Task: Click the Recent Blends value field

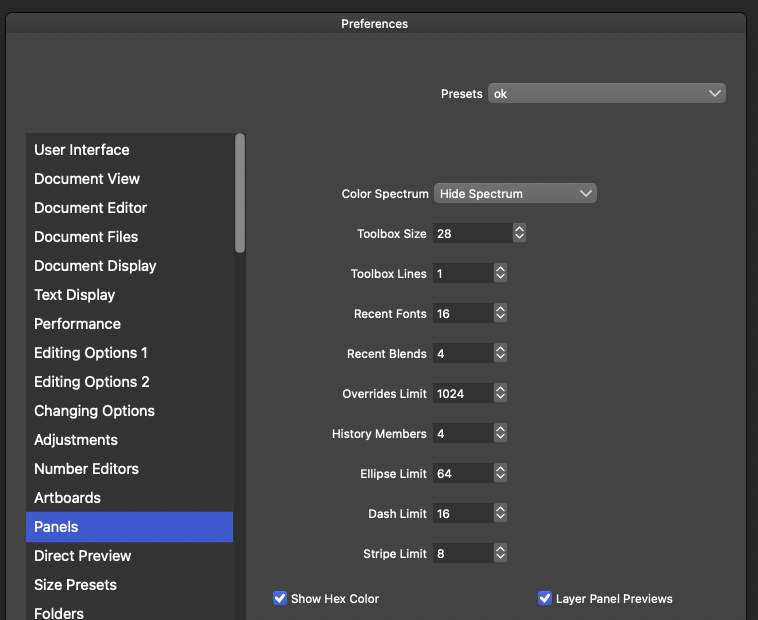Action: pos(461,353)
